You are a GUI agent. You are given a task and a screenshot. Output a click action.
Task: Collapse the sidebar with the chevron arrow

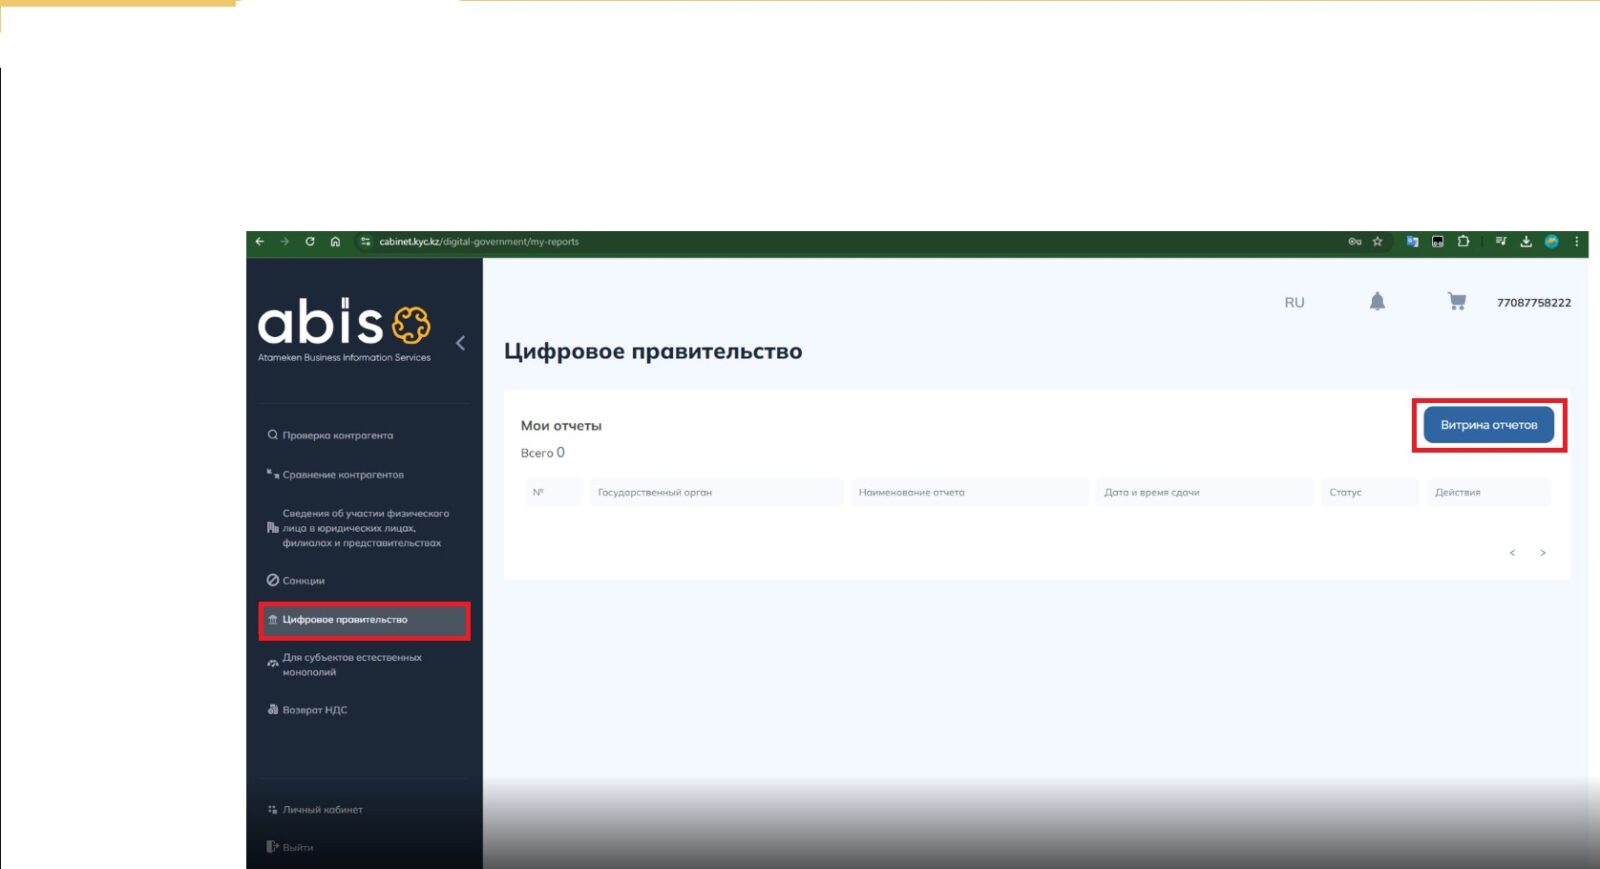(x=460, y=344)
